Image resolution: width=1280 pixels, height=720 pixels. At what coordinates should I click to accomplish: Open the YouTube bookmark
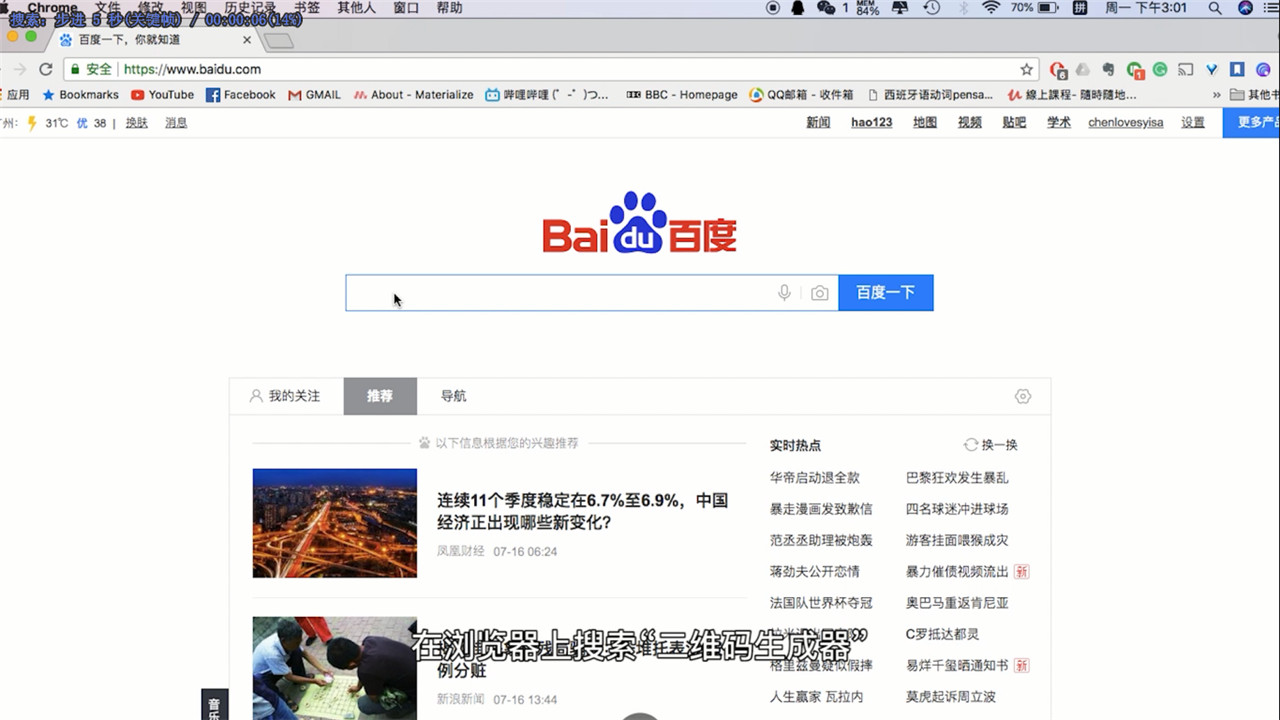point(162,95)
